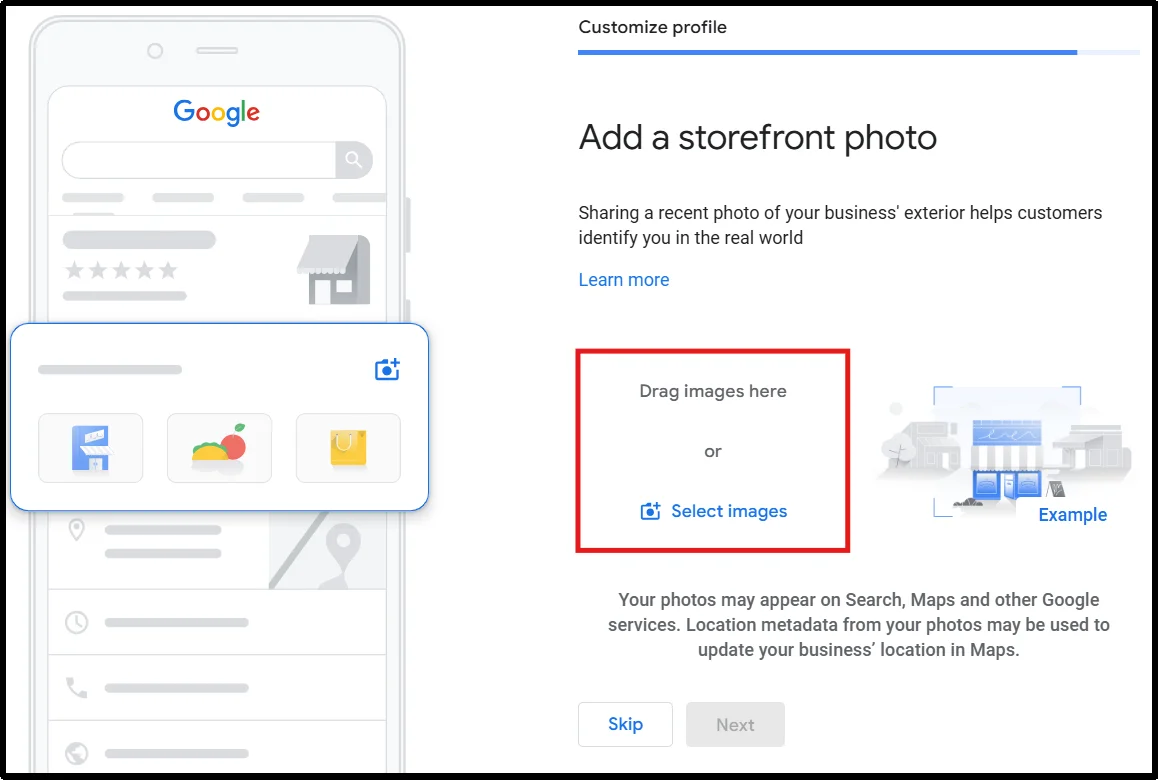Click the magnifier search icon in phone mockup
Screen dimensions: 1158x780
(354, 160)
